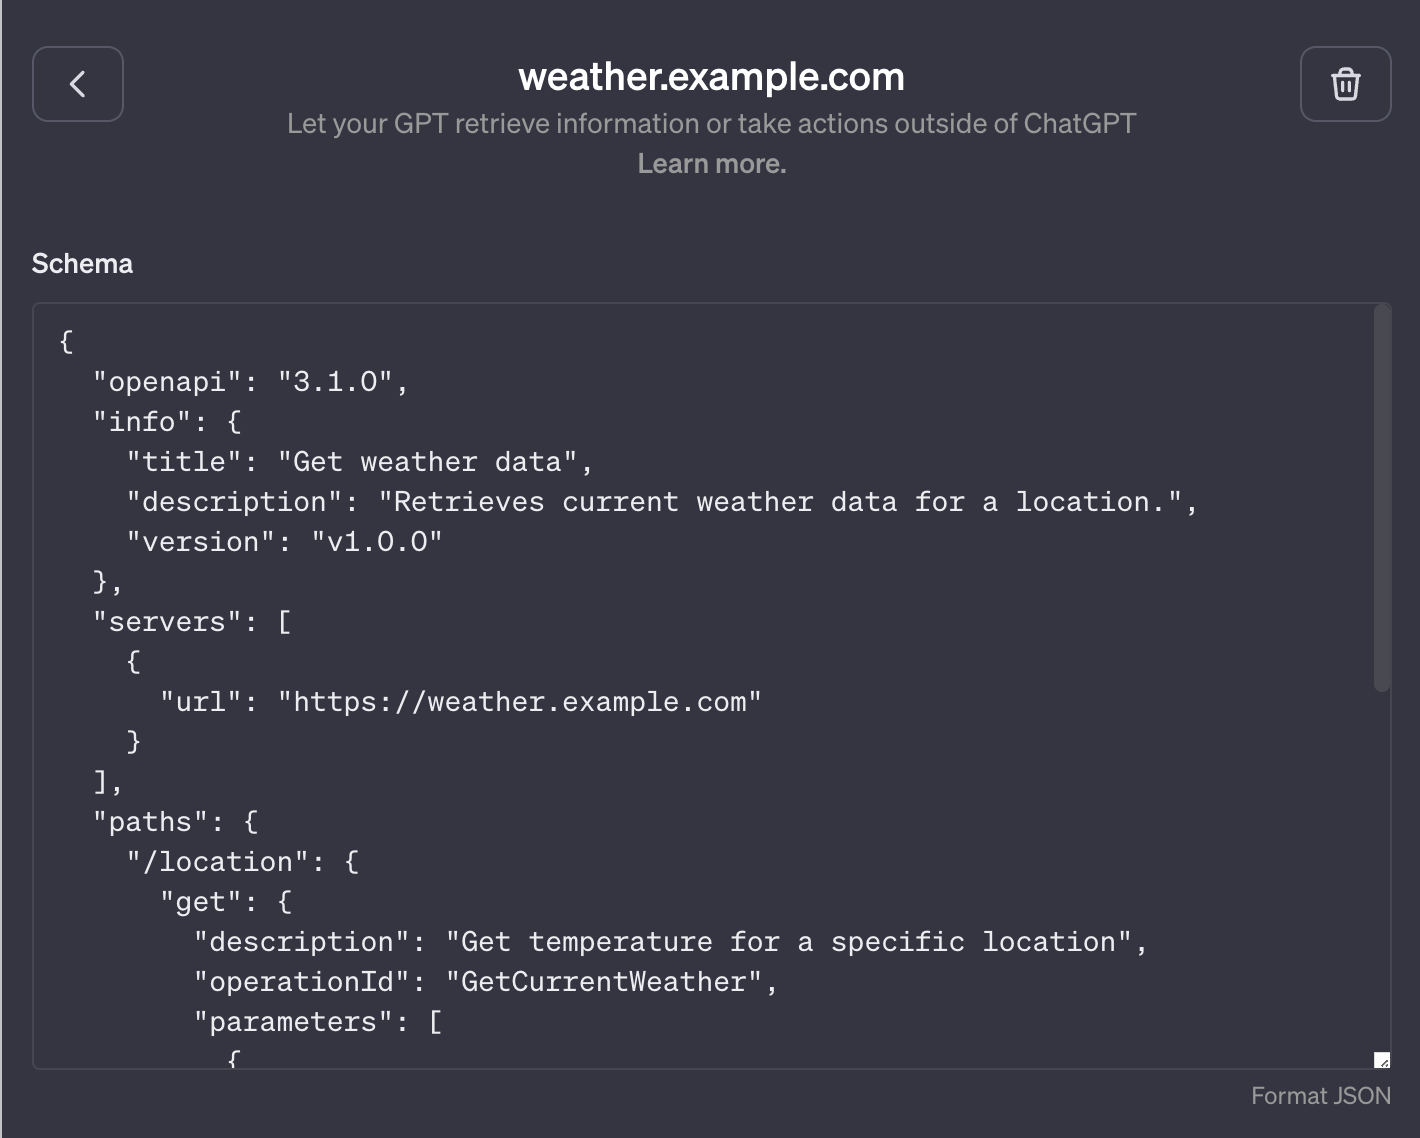This screenshot has height=1138, width=1420.
Task: Place cursor on the "parameters" line
Action: click(318, 1022)
